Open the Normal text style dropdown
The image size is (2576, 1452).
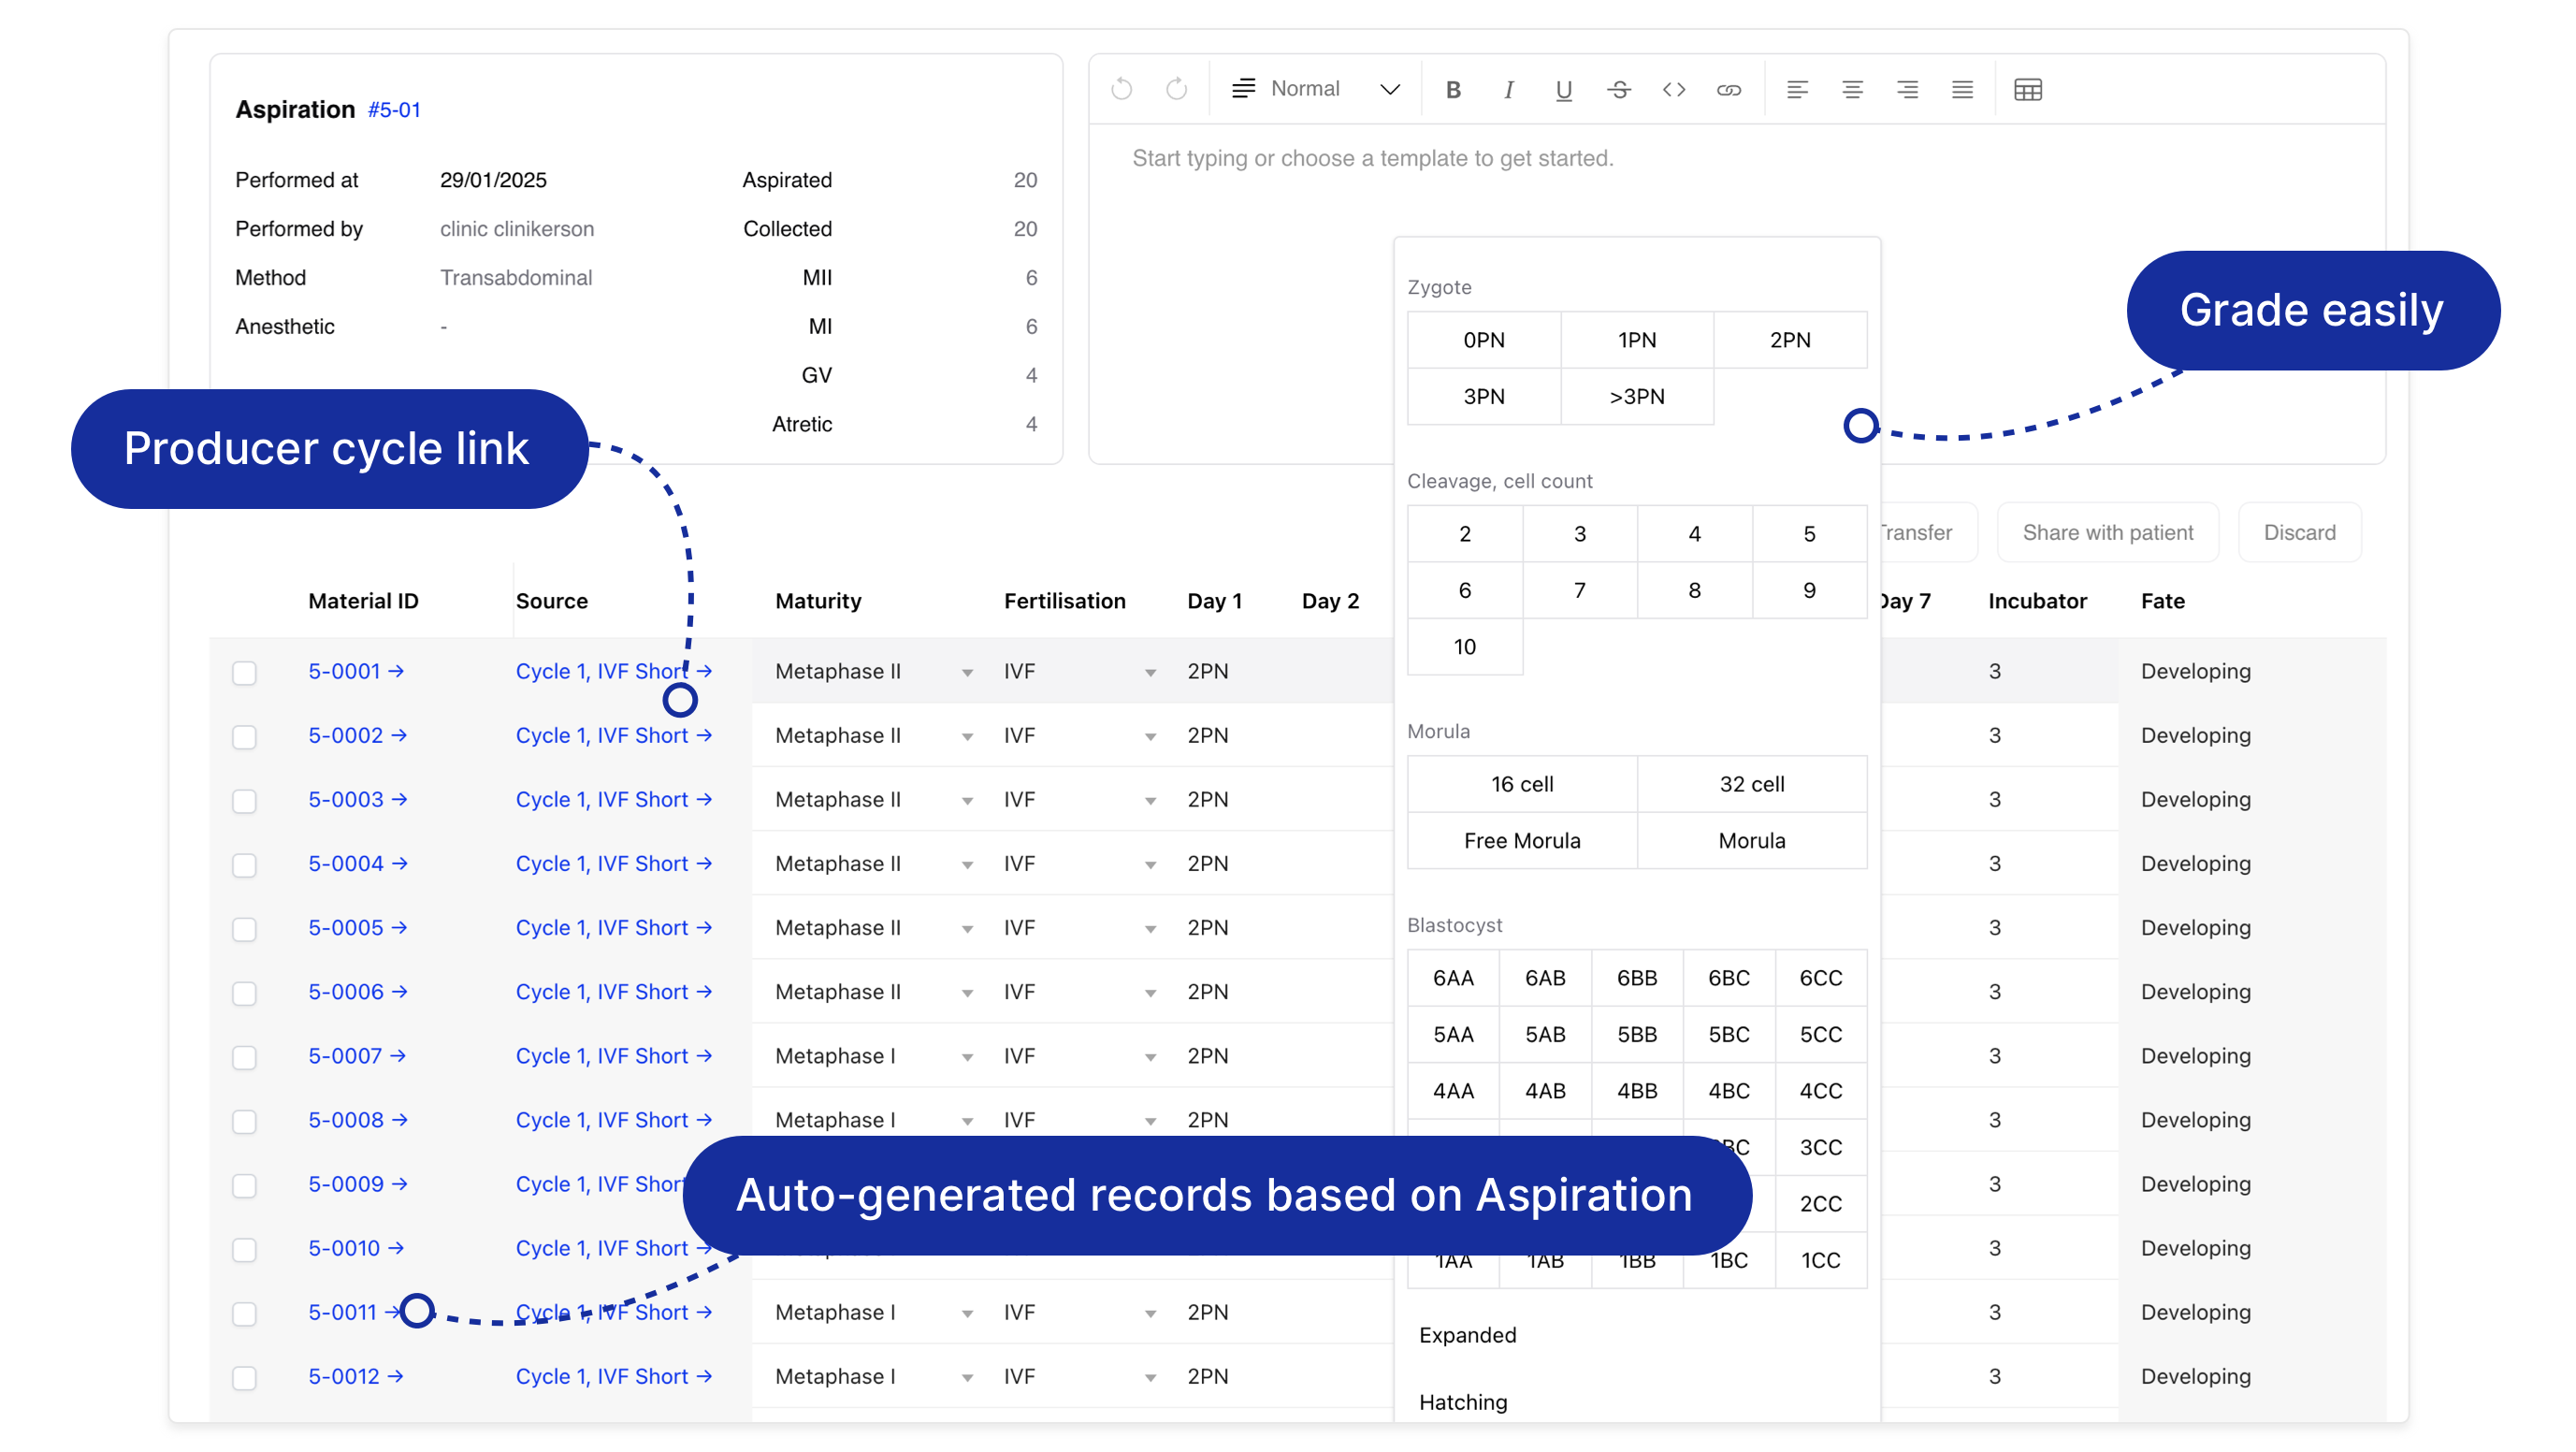point(1315,89)
